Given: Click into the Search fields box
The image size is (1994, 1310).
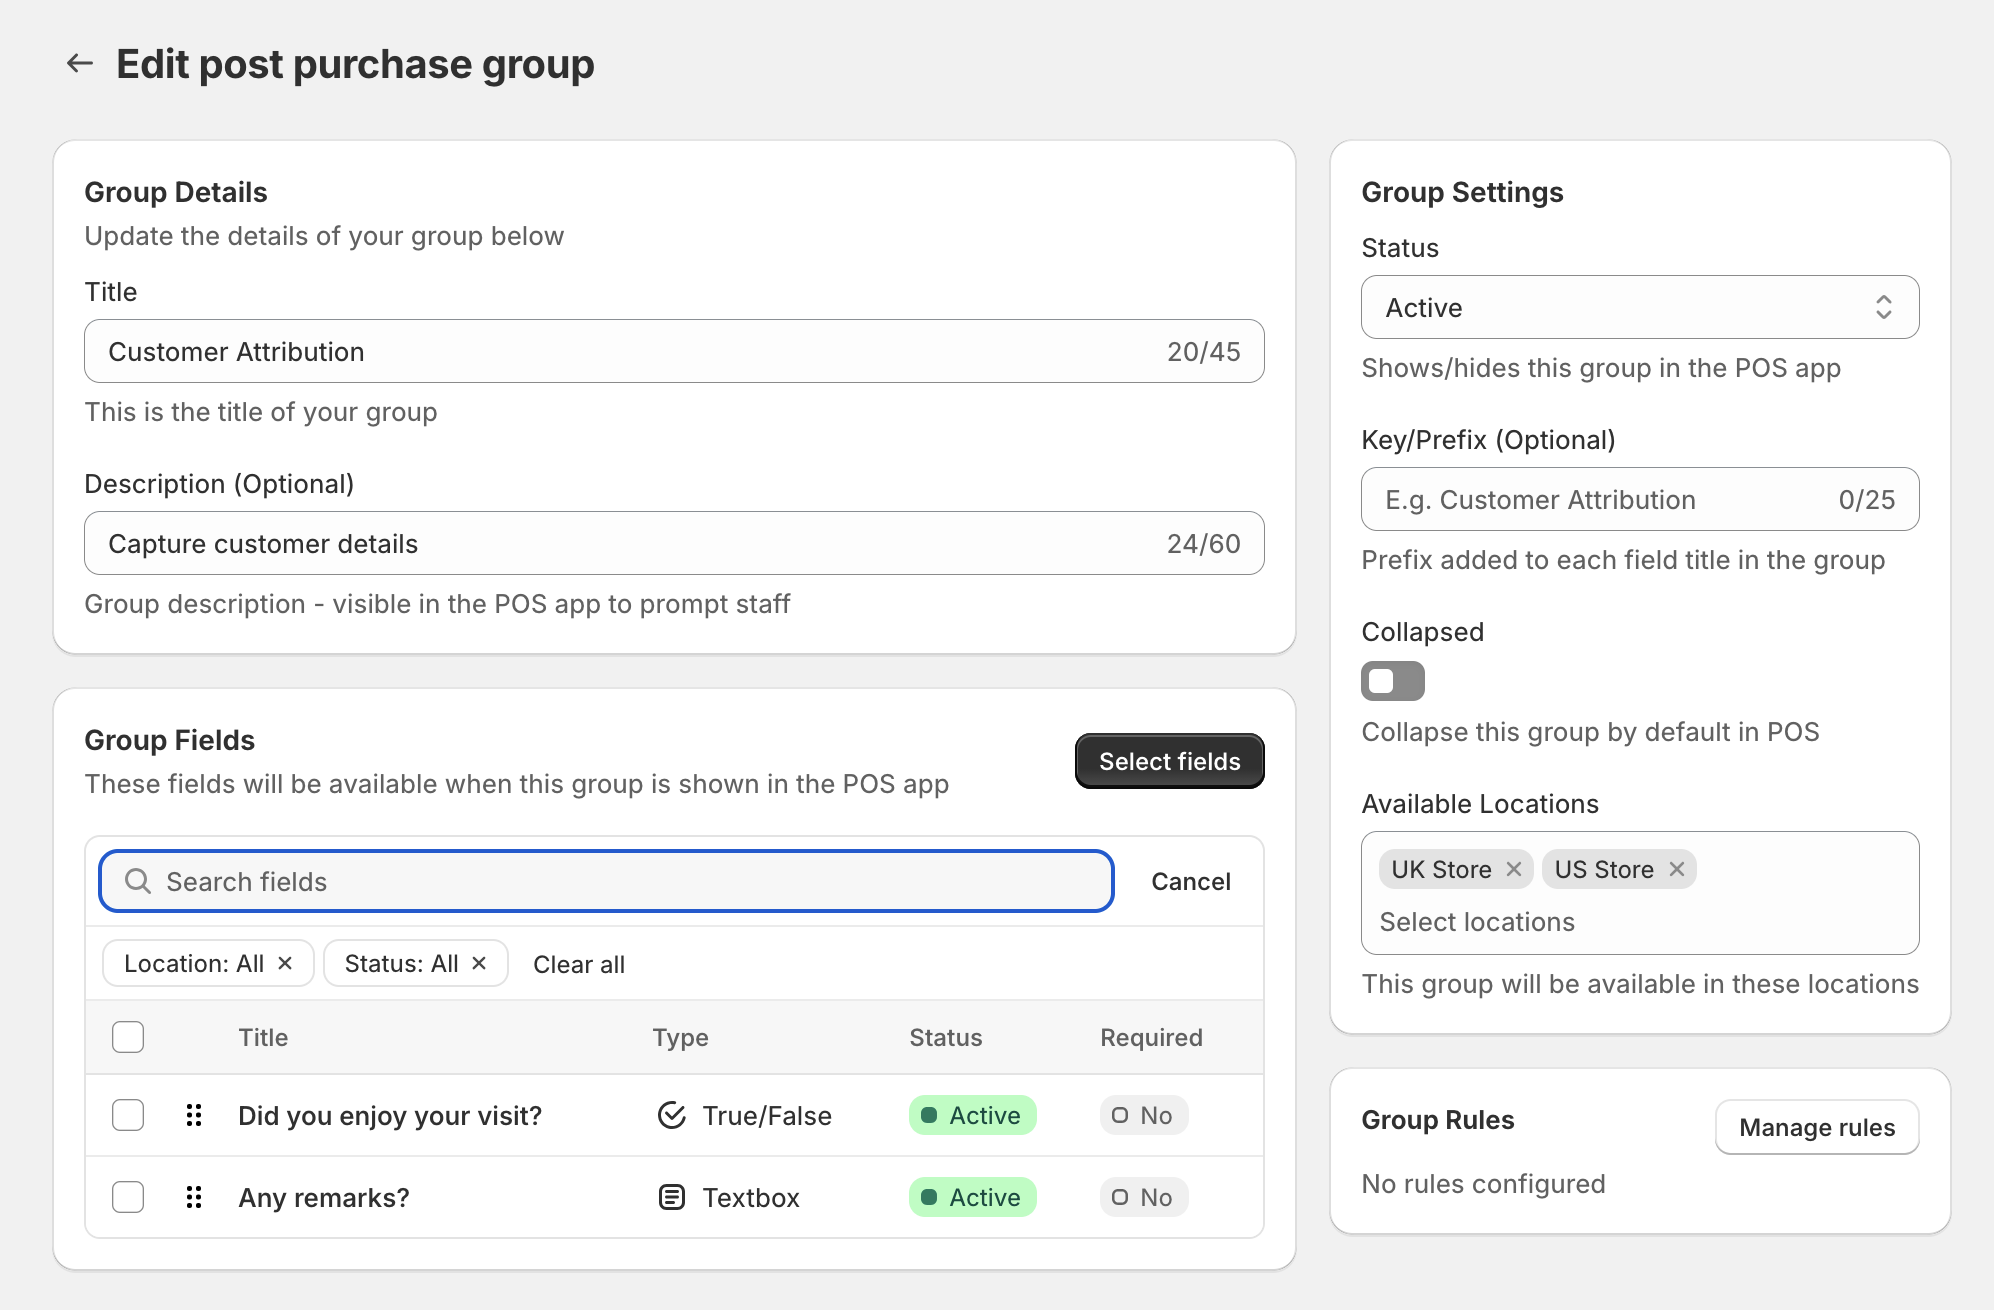Looking at the screenshot, I should 606,881.
